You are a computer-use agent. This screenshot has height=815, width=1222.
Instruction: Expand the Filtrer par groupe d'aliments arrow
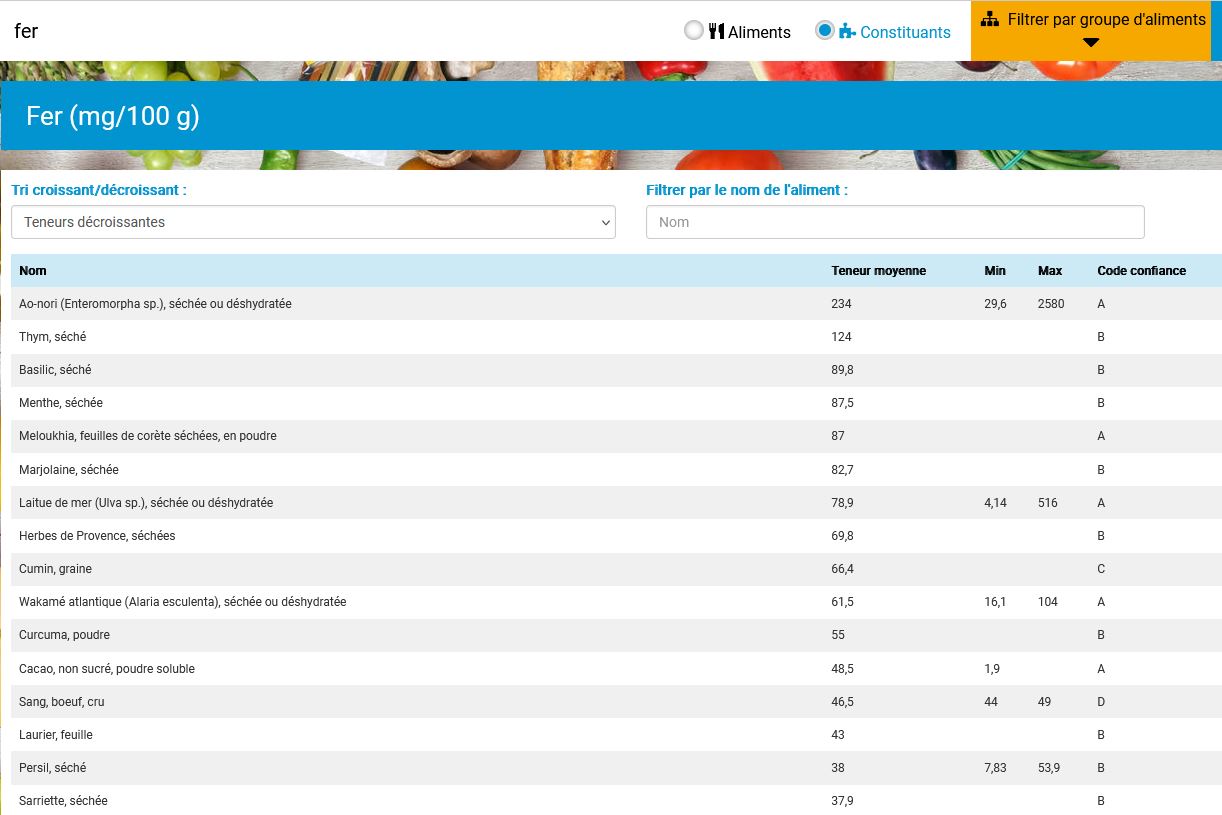(1091, 43)
